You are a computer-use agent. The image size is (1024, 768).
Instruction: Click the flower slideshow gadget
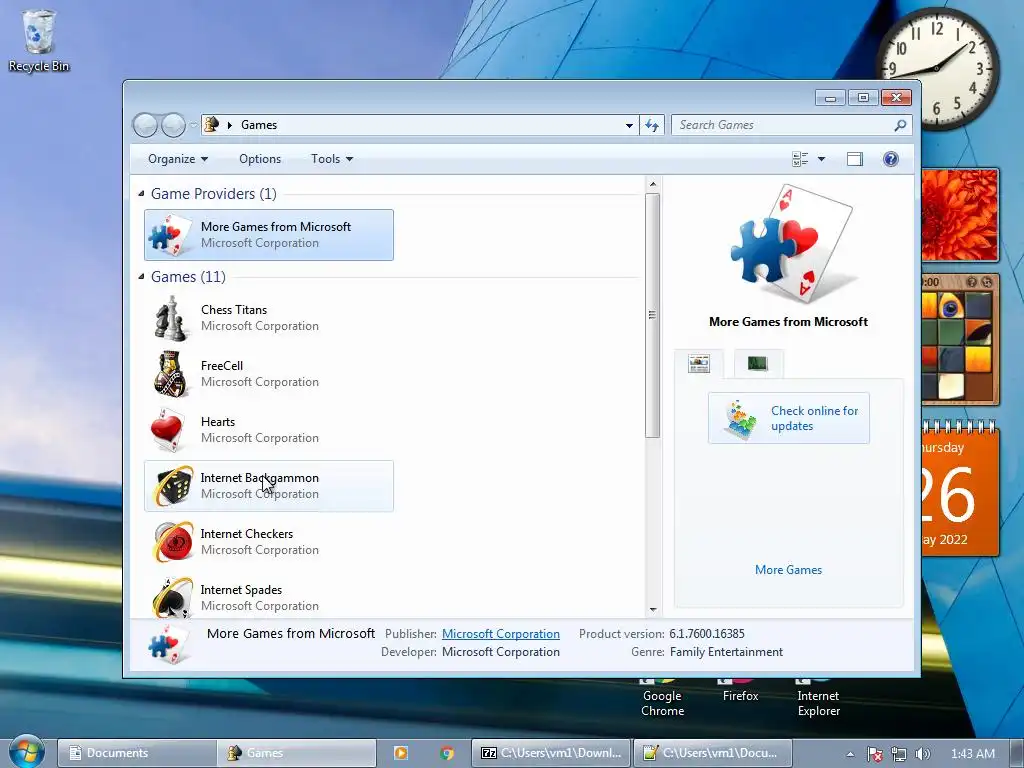[x=959, y=215]
